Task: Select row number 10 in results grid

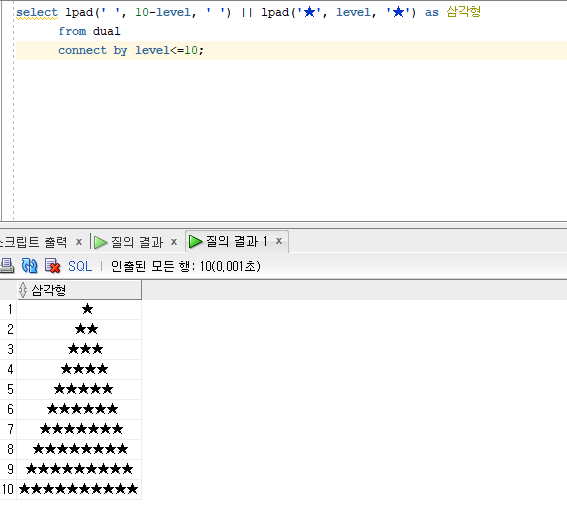Action: 8,490
